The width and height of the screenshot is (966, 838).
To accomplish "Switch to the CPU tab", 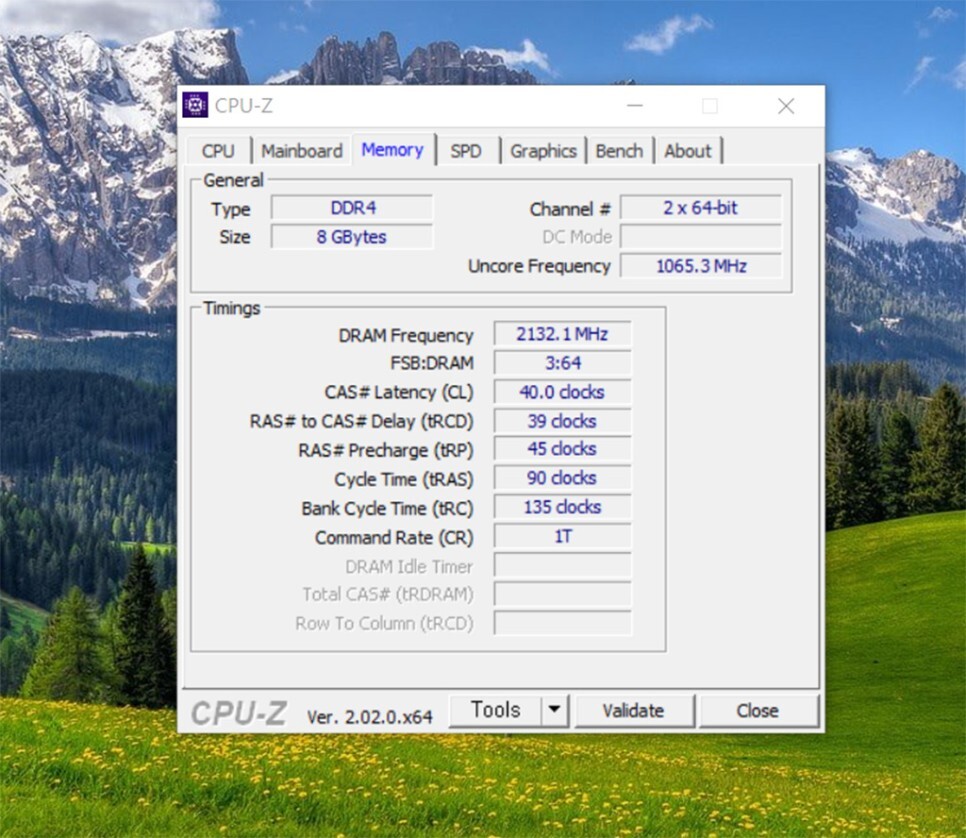I will (x=219, y=151).
